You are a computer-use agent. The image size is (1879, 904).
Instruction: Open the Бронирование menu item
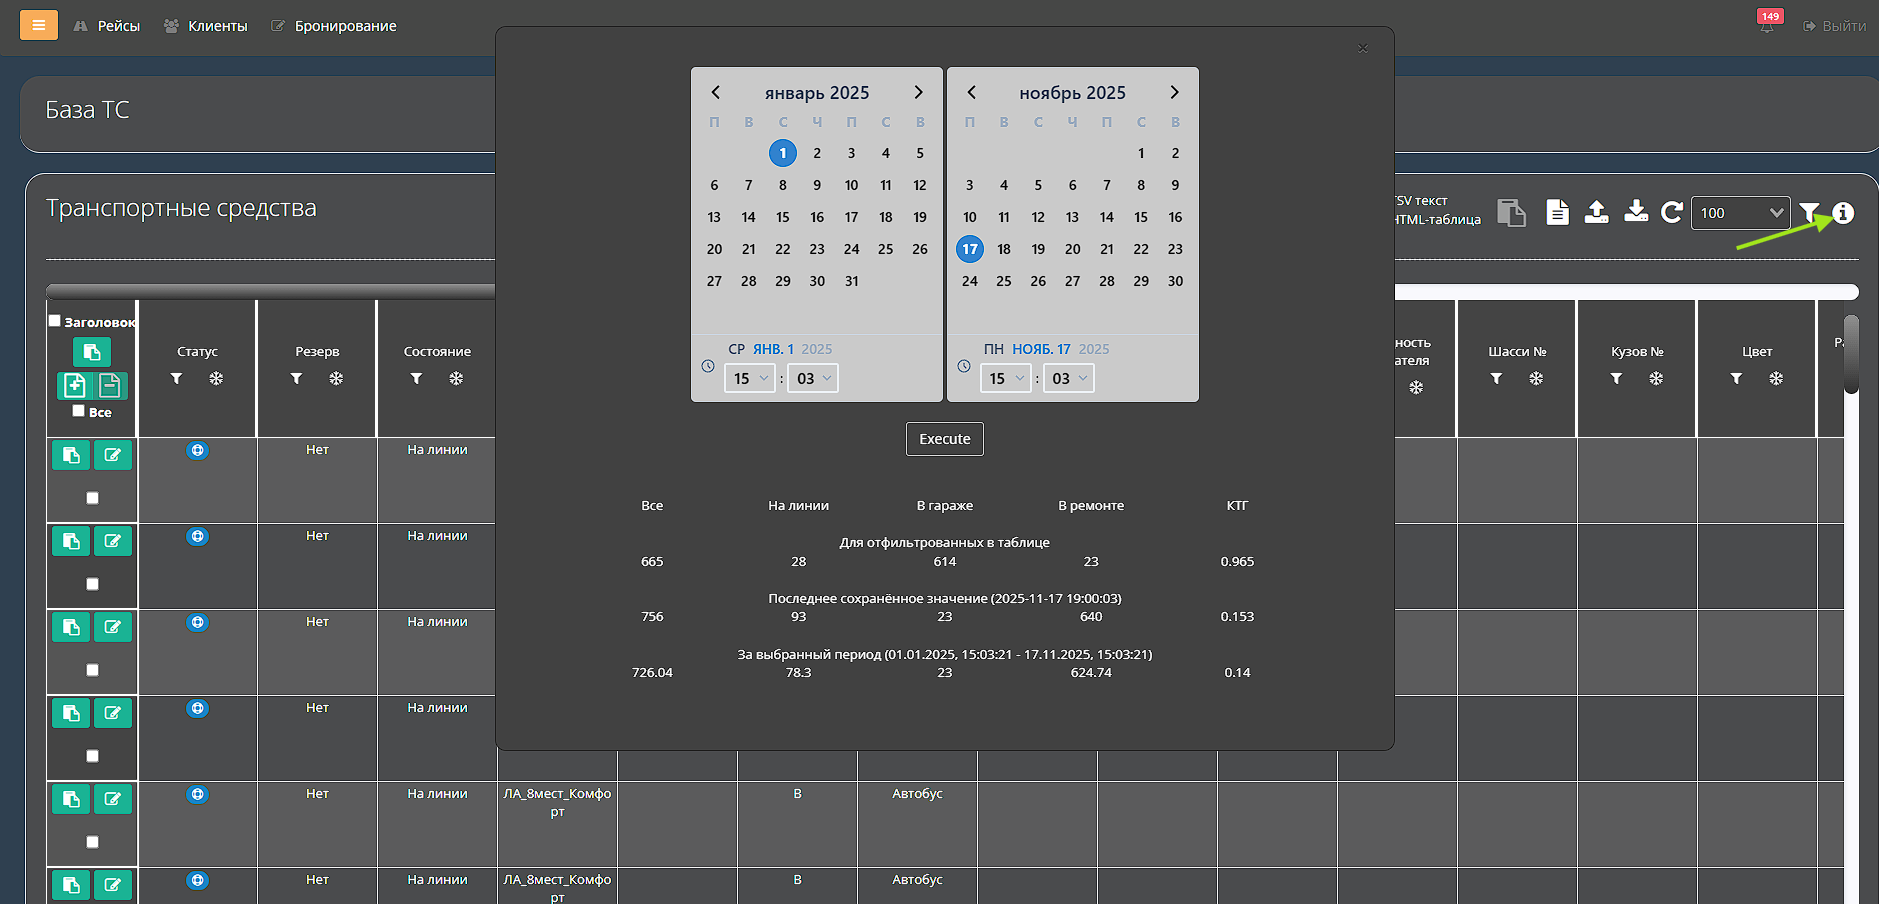(334, 26)
